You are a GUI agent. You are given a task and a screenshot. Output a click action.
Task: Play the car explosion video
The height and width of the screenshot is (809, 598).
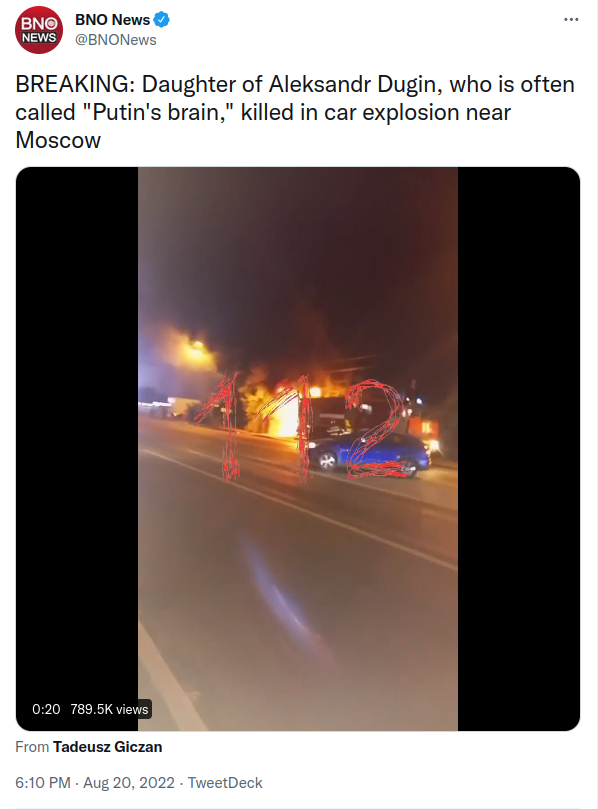tap(298, 448)
